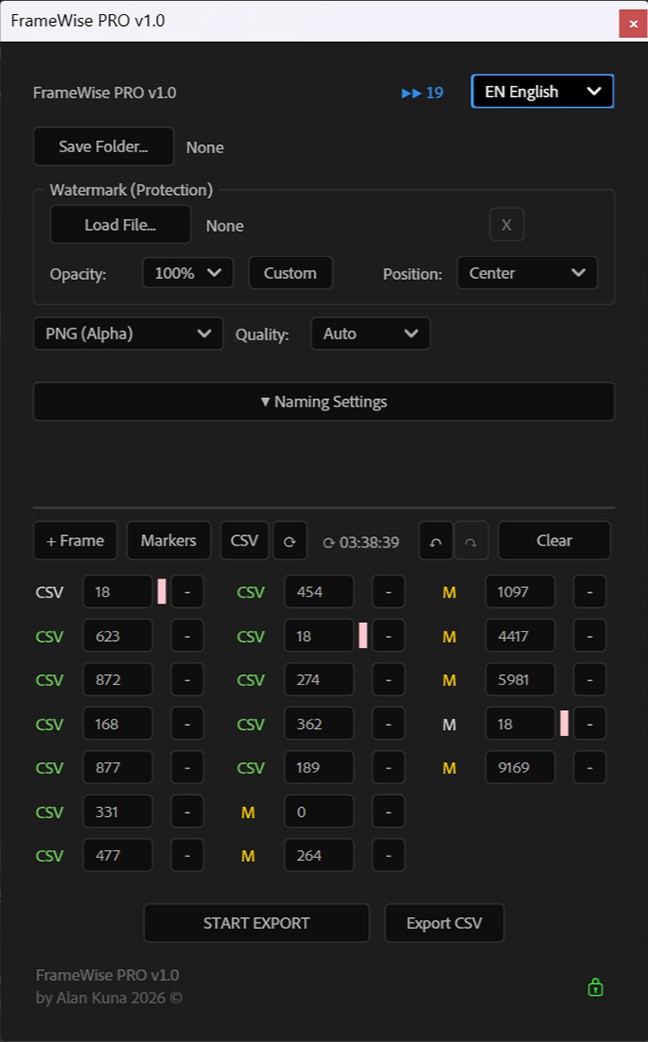Click the frame field containing 264
Screen dimensions: 648x1042
pos(319,855)
